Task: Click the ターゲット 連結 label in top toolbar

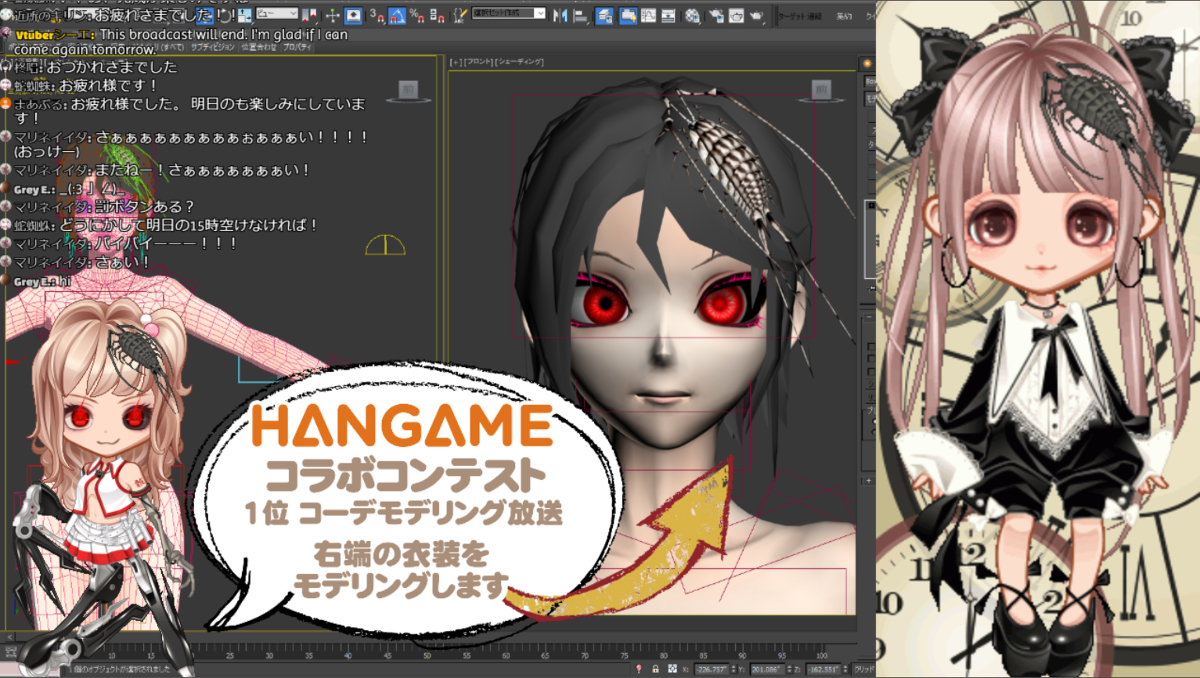Action: coord(800,16)
